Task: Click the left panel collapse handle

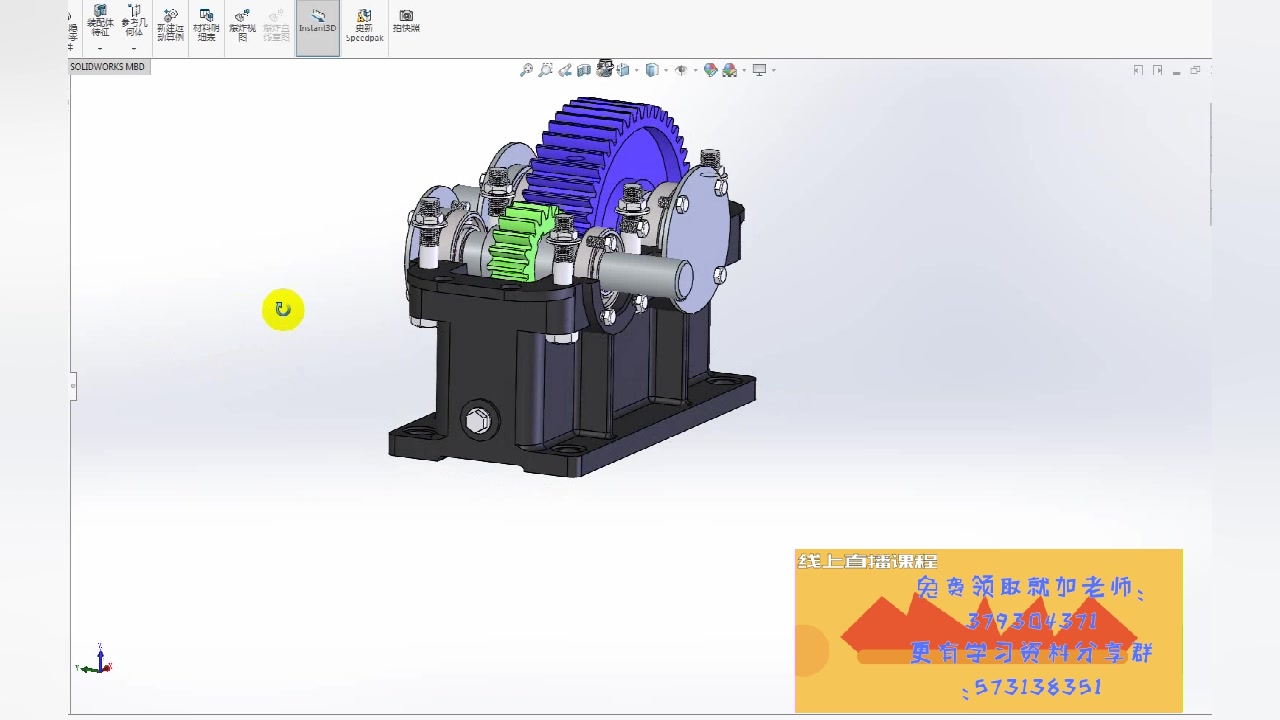Action: coord(73,386)
